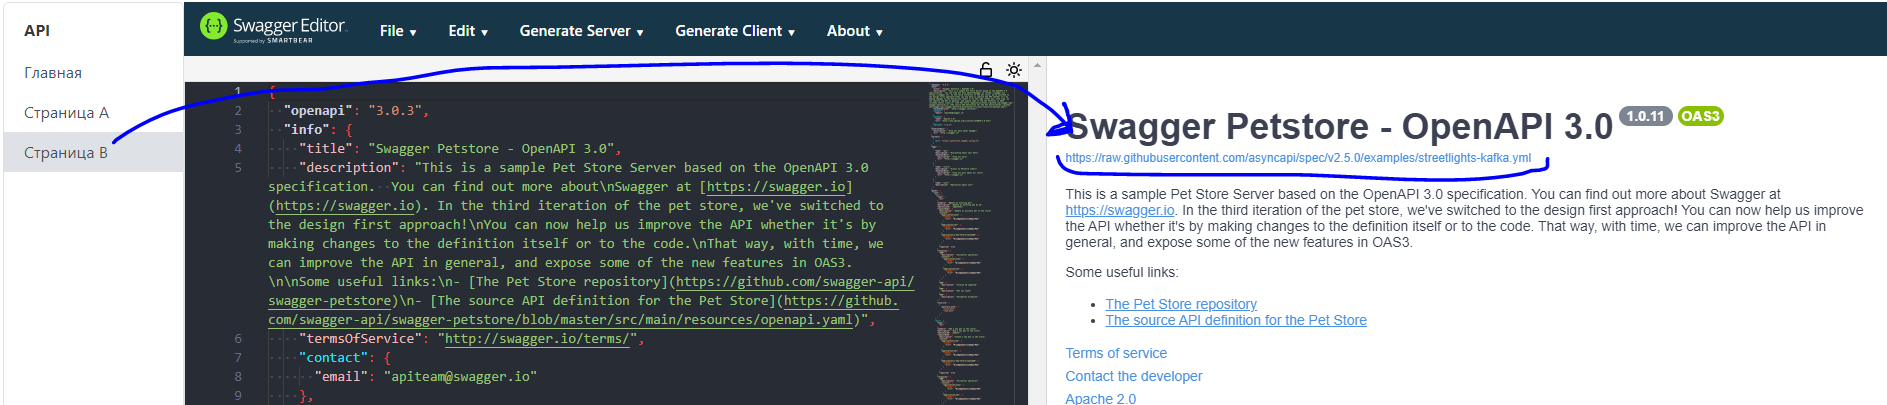
Task: Click the Swagger Editor logo
Action: (x=273, y=28)
